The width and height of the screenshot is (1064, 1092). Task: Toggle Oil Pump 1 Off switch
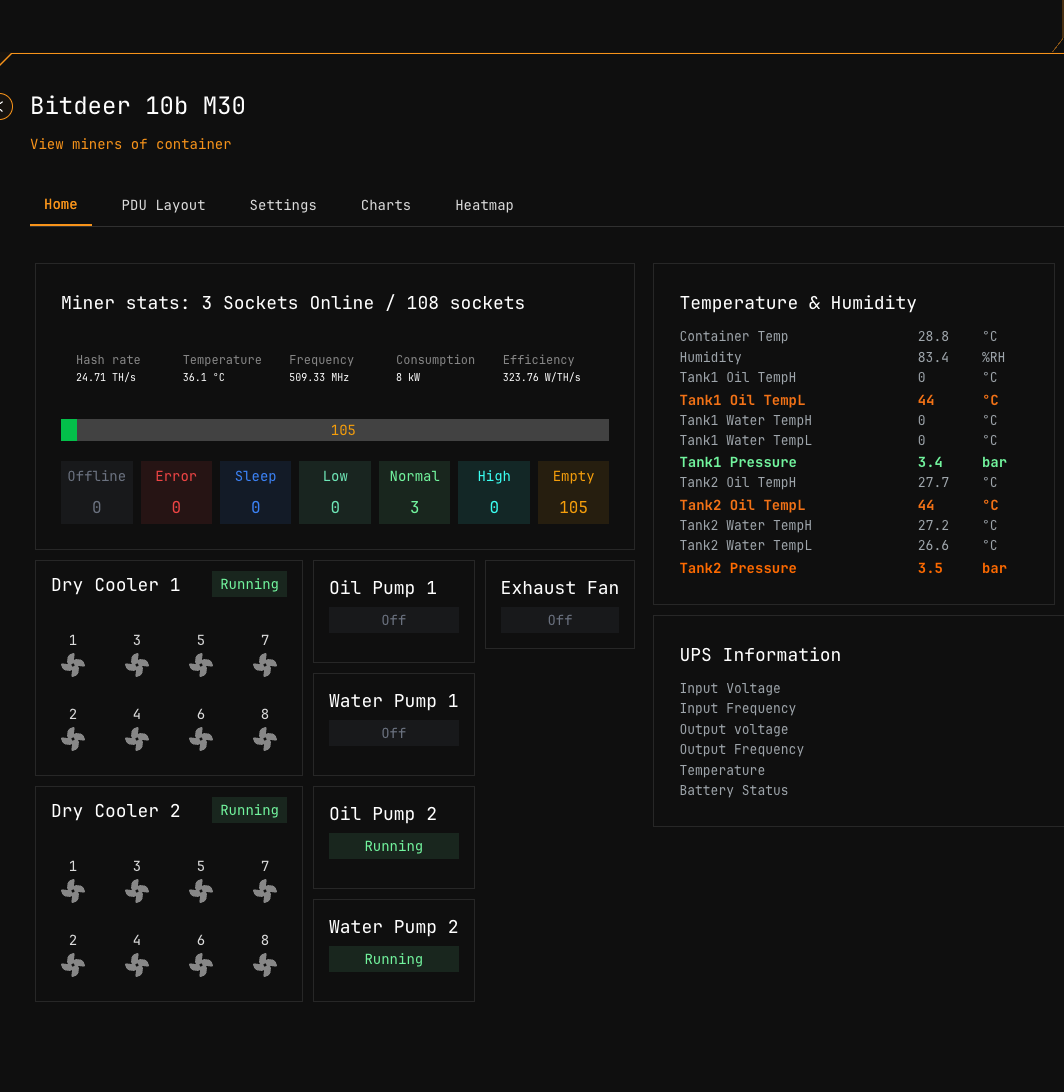[394, 620]
